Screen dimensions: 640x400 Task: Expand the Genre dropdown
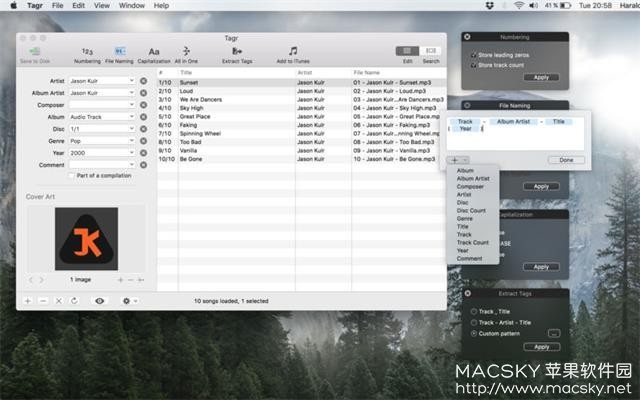(131, 141)
